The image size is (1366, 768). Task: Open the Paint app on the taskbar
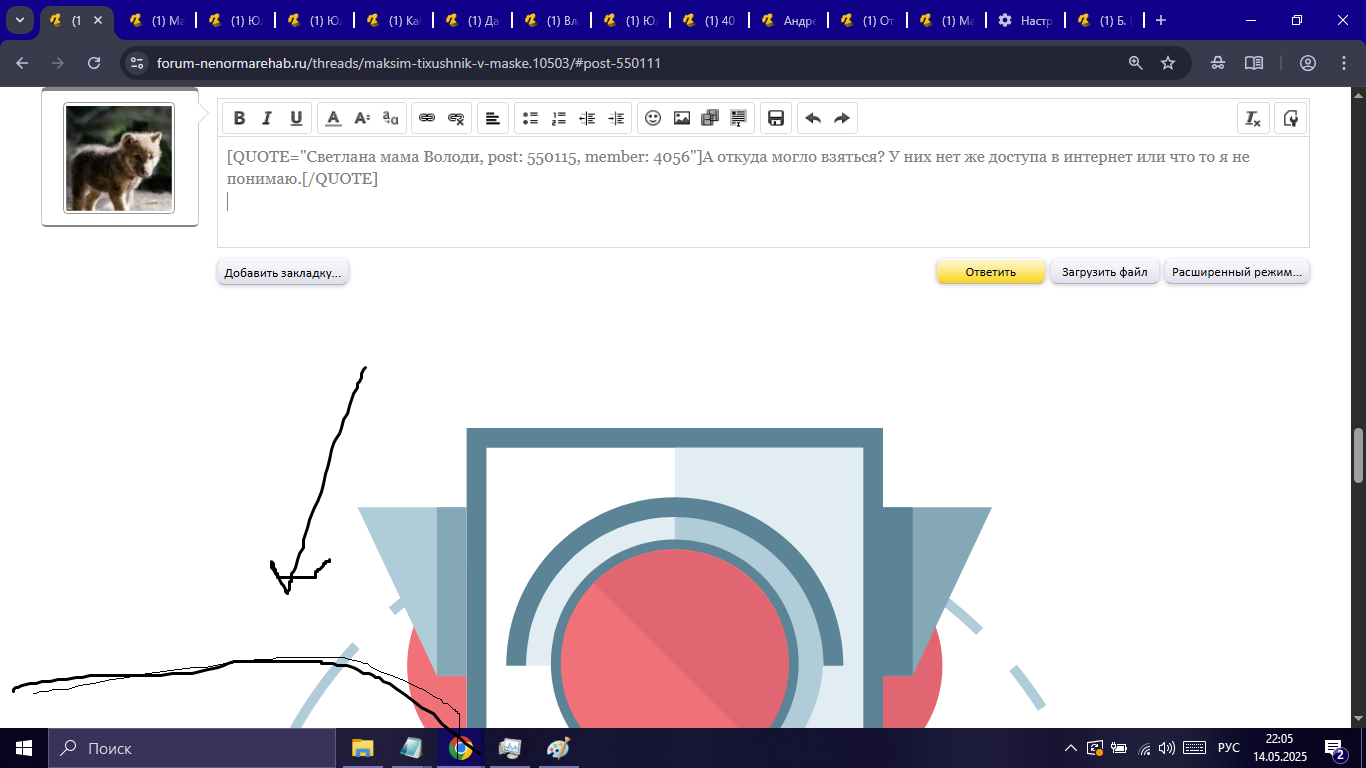point(558,748)
